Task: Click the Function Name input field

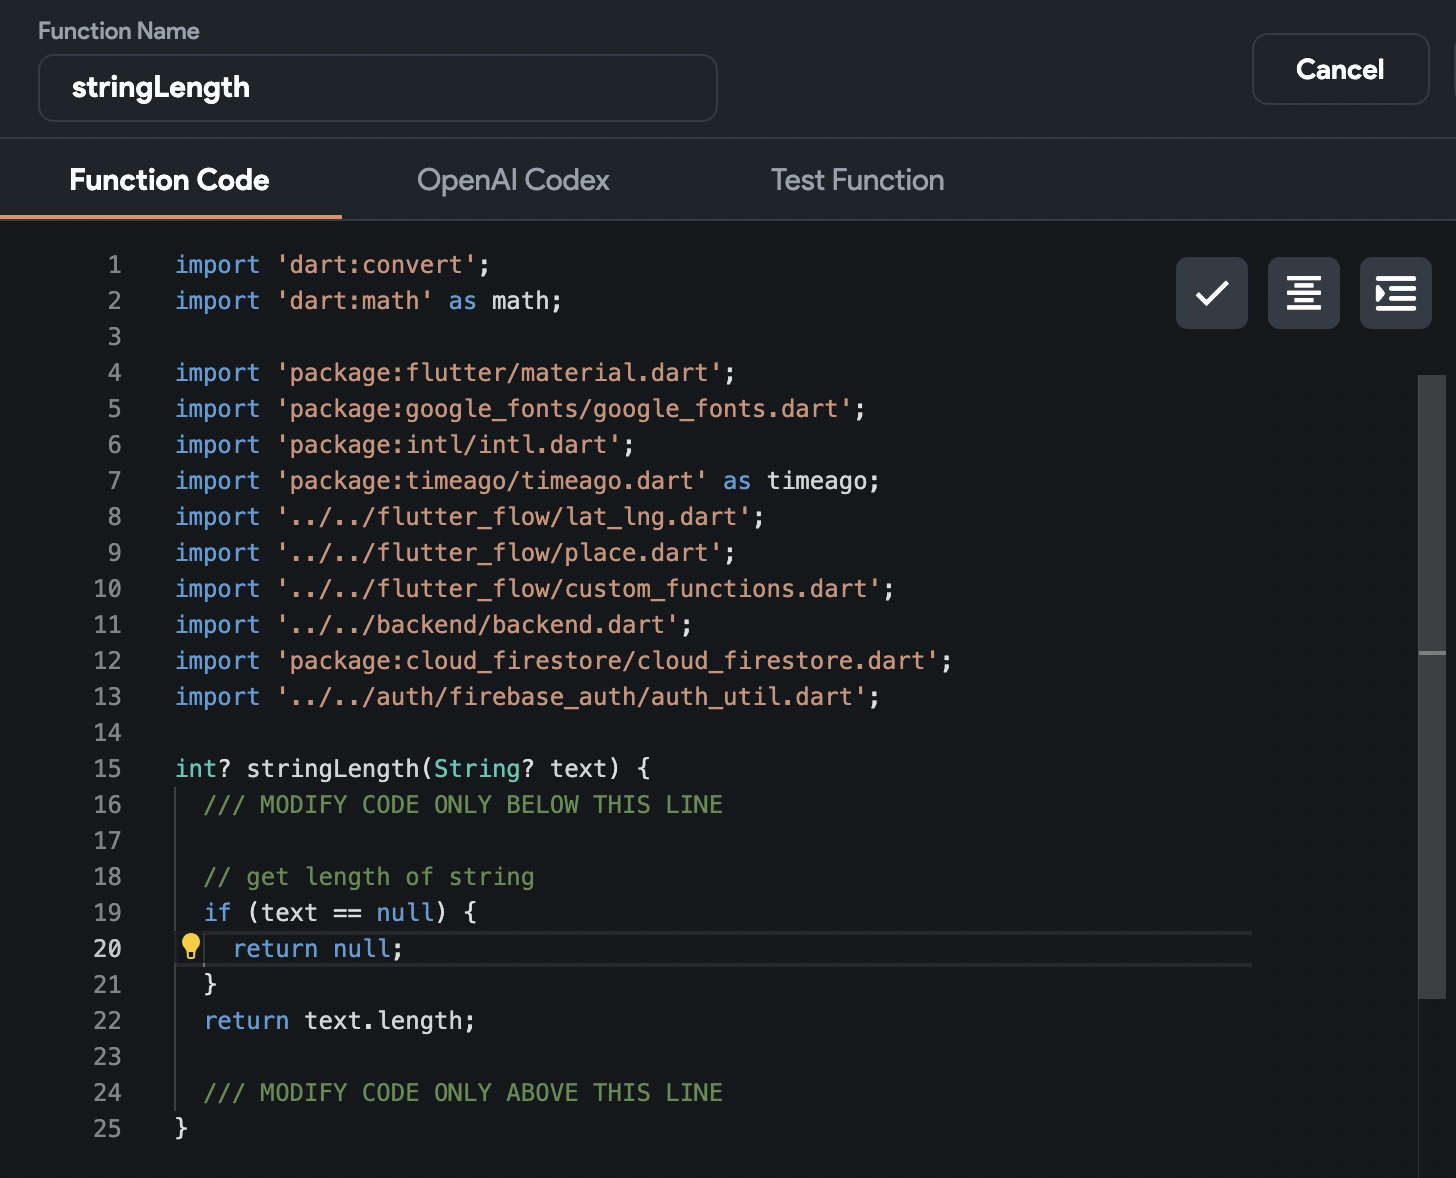Action: point(377,88)
